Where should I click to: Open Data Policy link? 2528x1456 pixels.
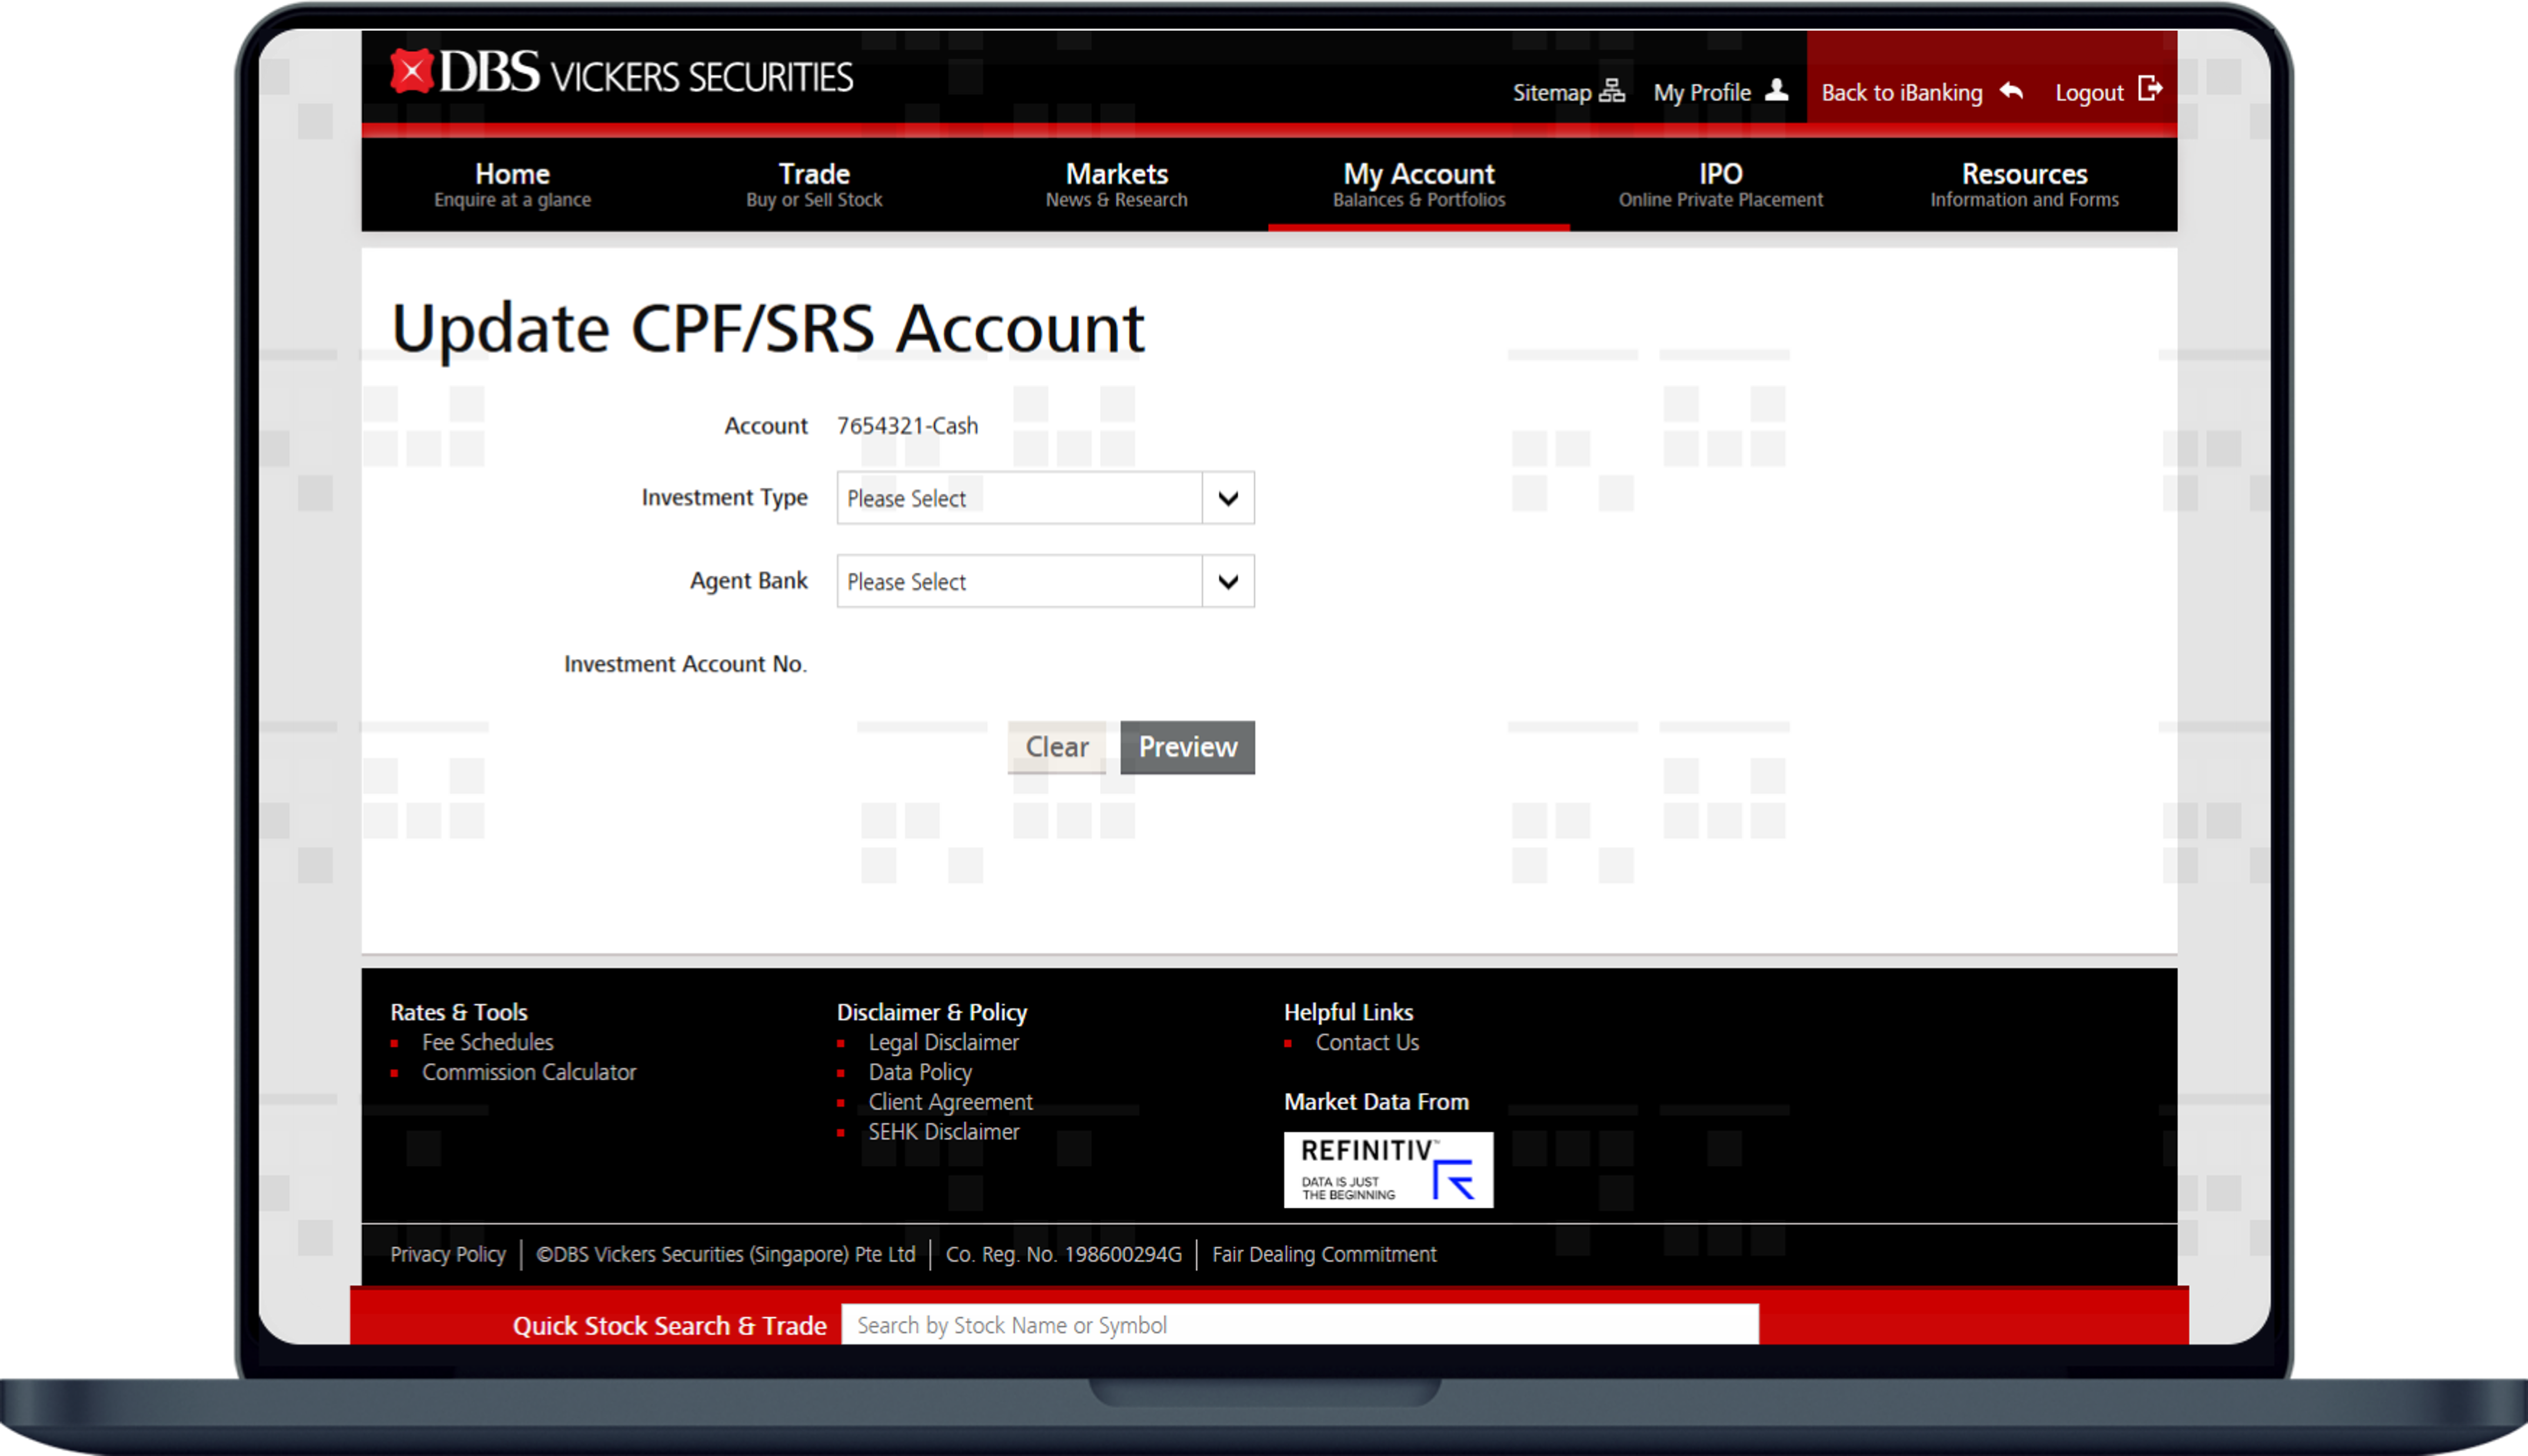tap(920, 1072)
